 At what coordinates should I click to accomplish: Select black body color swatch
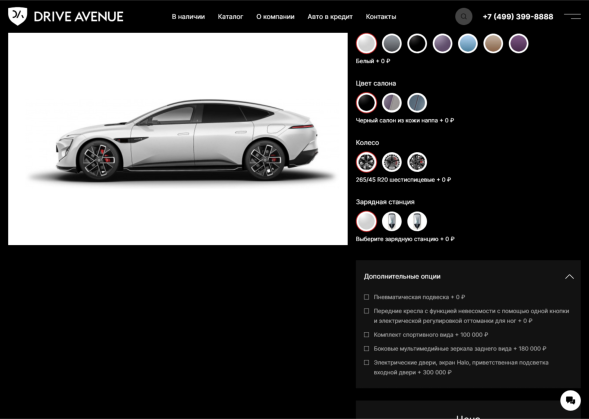pyautogui.click(x=417, y=43)
